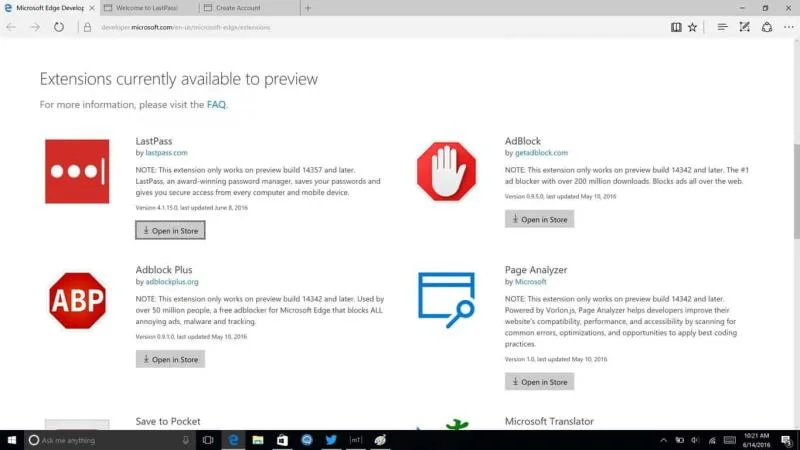800x450 pixels.
Task: Click the Adblock Plus ABP logo
Action: pos(77,301)
